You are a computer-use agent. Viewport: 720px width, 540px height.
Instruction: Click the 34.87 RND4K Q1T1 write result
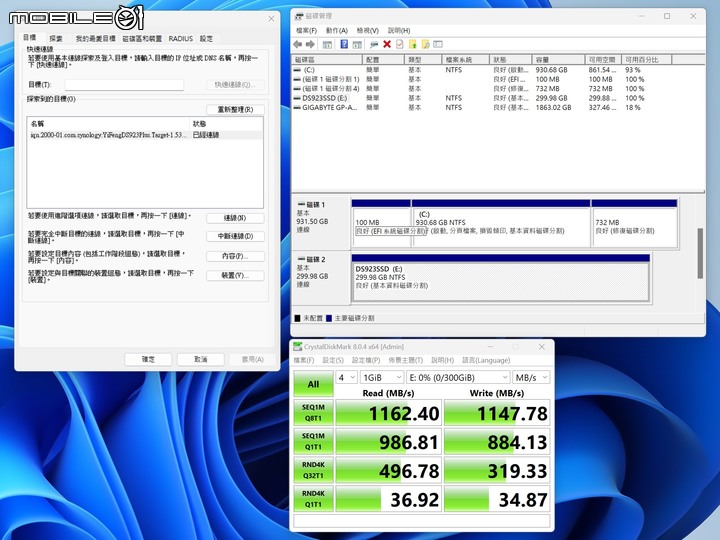click(497, 499)
